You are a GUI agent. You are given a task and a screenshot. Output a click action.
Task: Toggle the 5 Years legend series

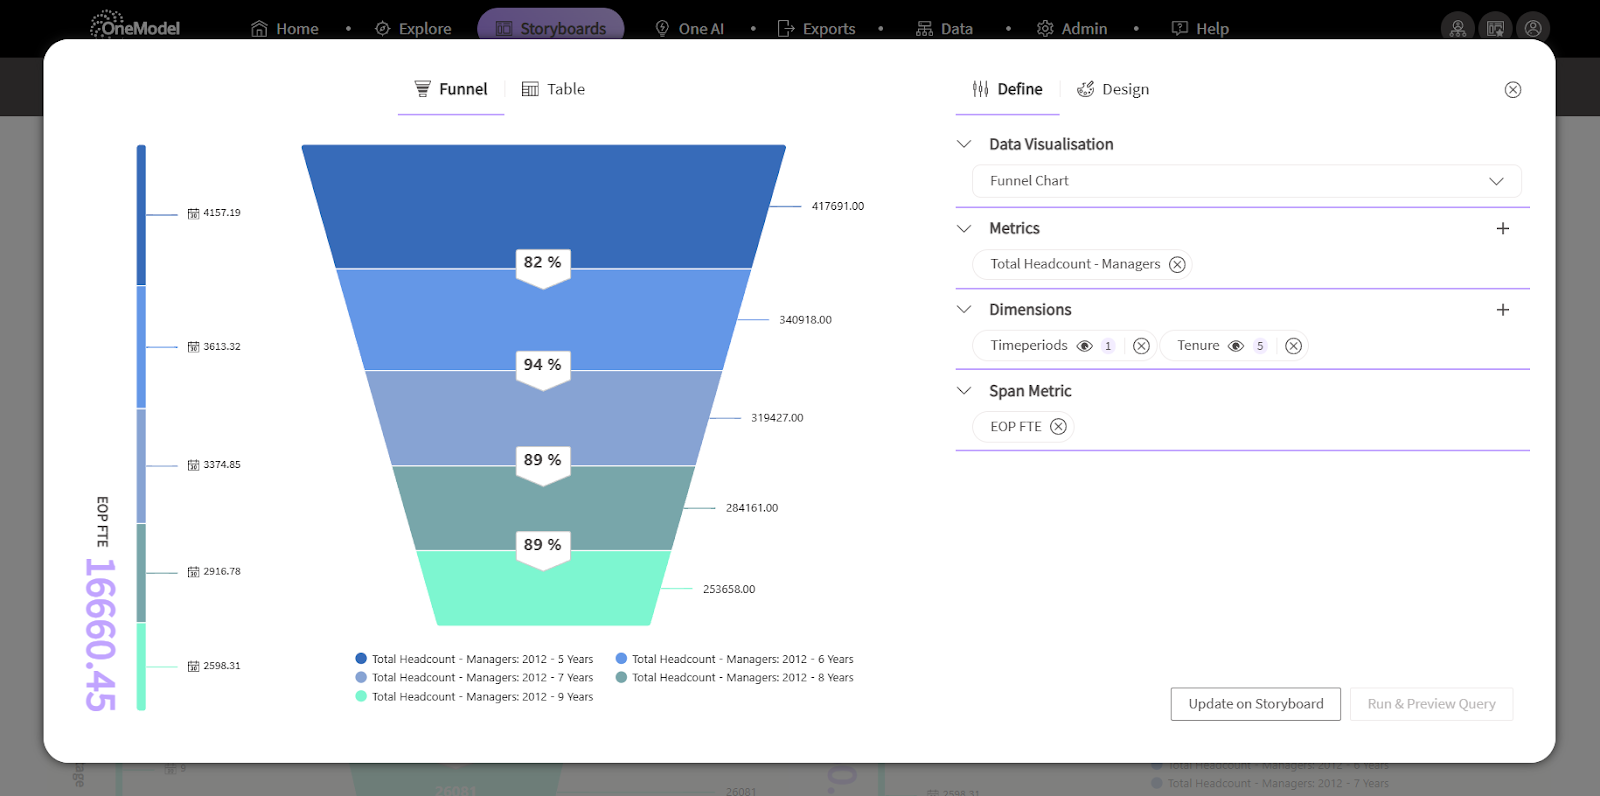(473, 659)
